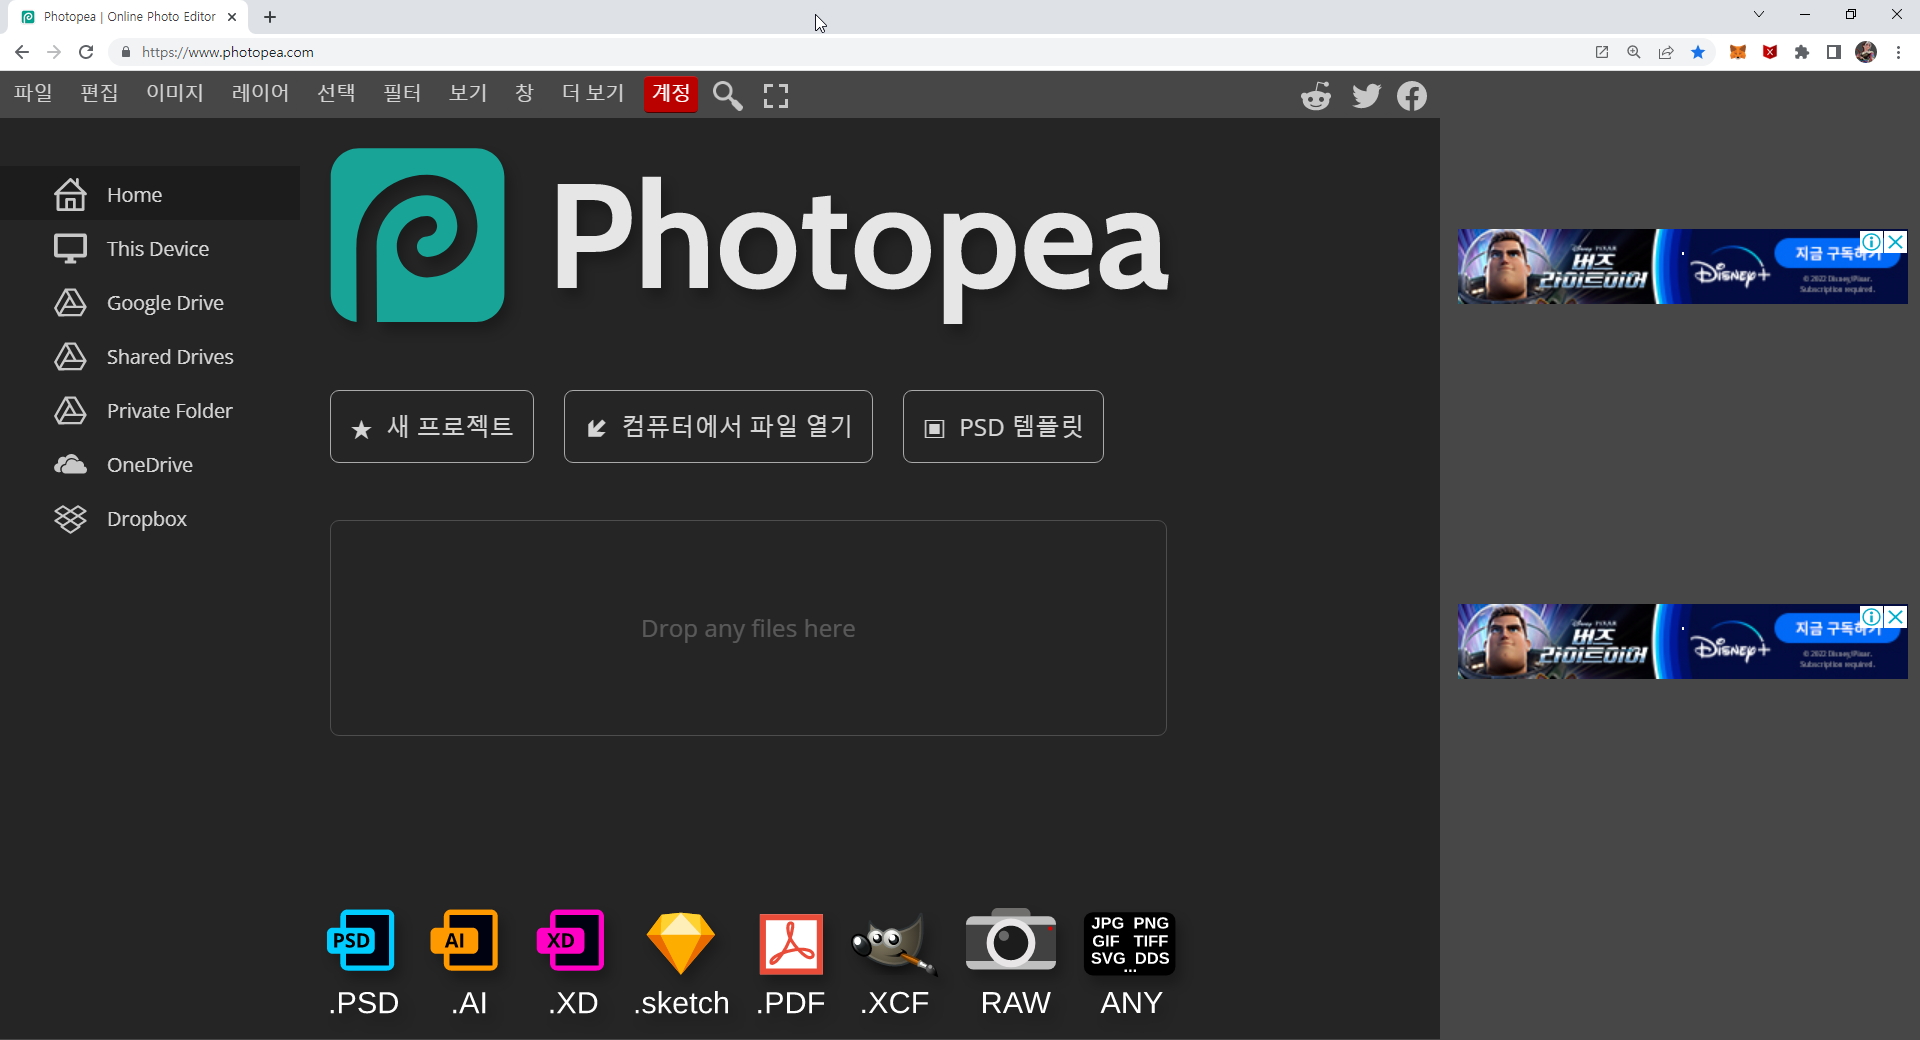Select Dropbox in the sidebar
The image size is (1920, 1040).
tap(150, 518)
